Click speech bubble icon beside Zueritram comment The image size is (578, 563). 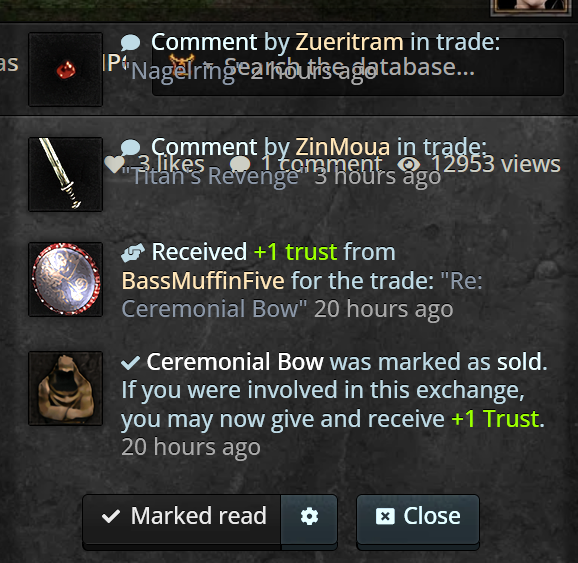click(x=130, y=42)
